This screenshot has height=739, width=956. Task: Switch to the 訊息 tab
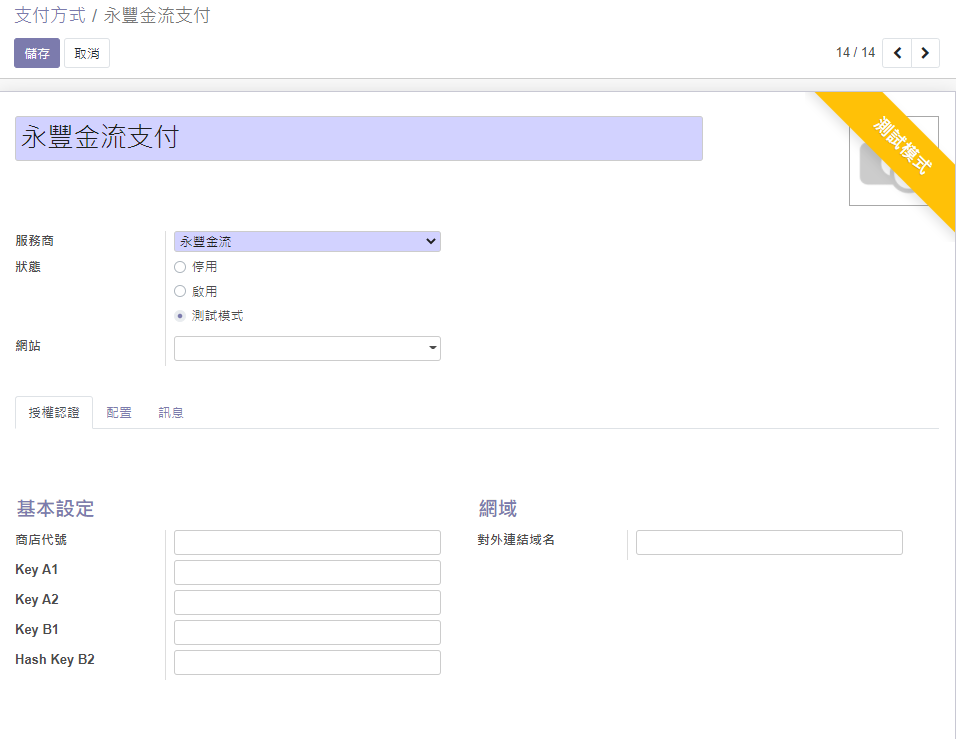click(x=171, y=413)
